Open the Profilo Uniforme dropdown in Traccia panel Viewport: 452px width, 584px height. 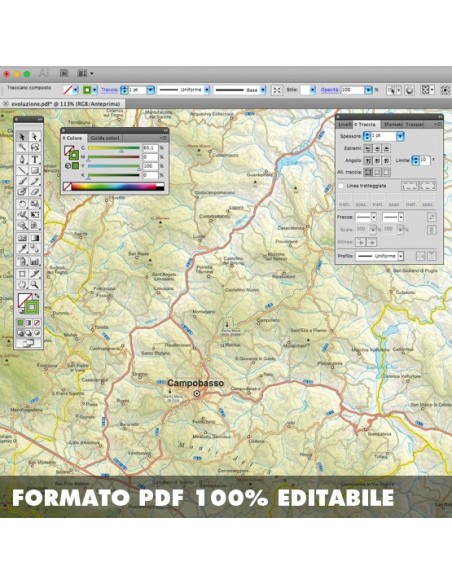click(x=401, y=256)
